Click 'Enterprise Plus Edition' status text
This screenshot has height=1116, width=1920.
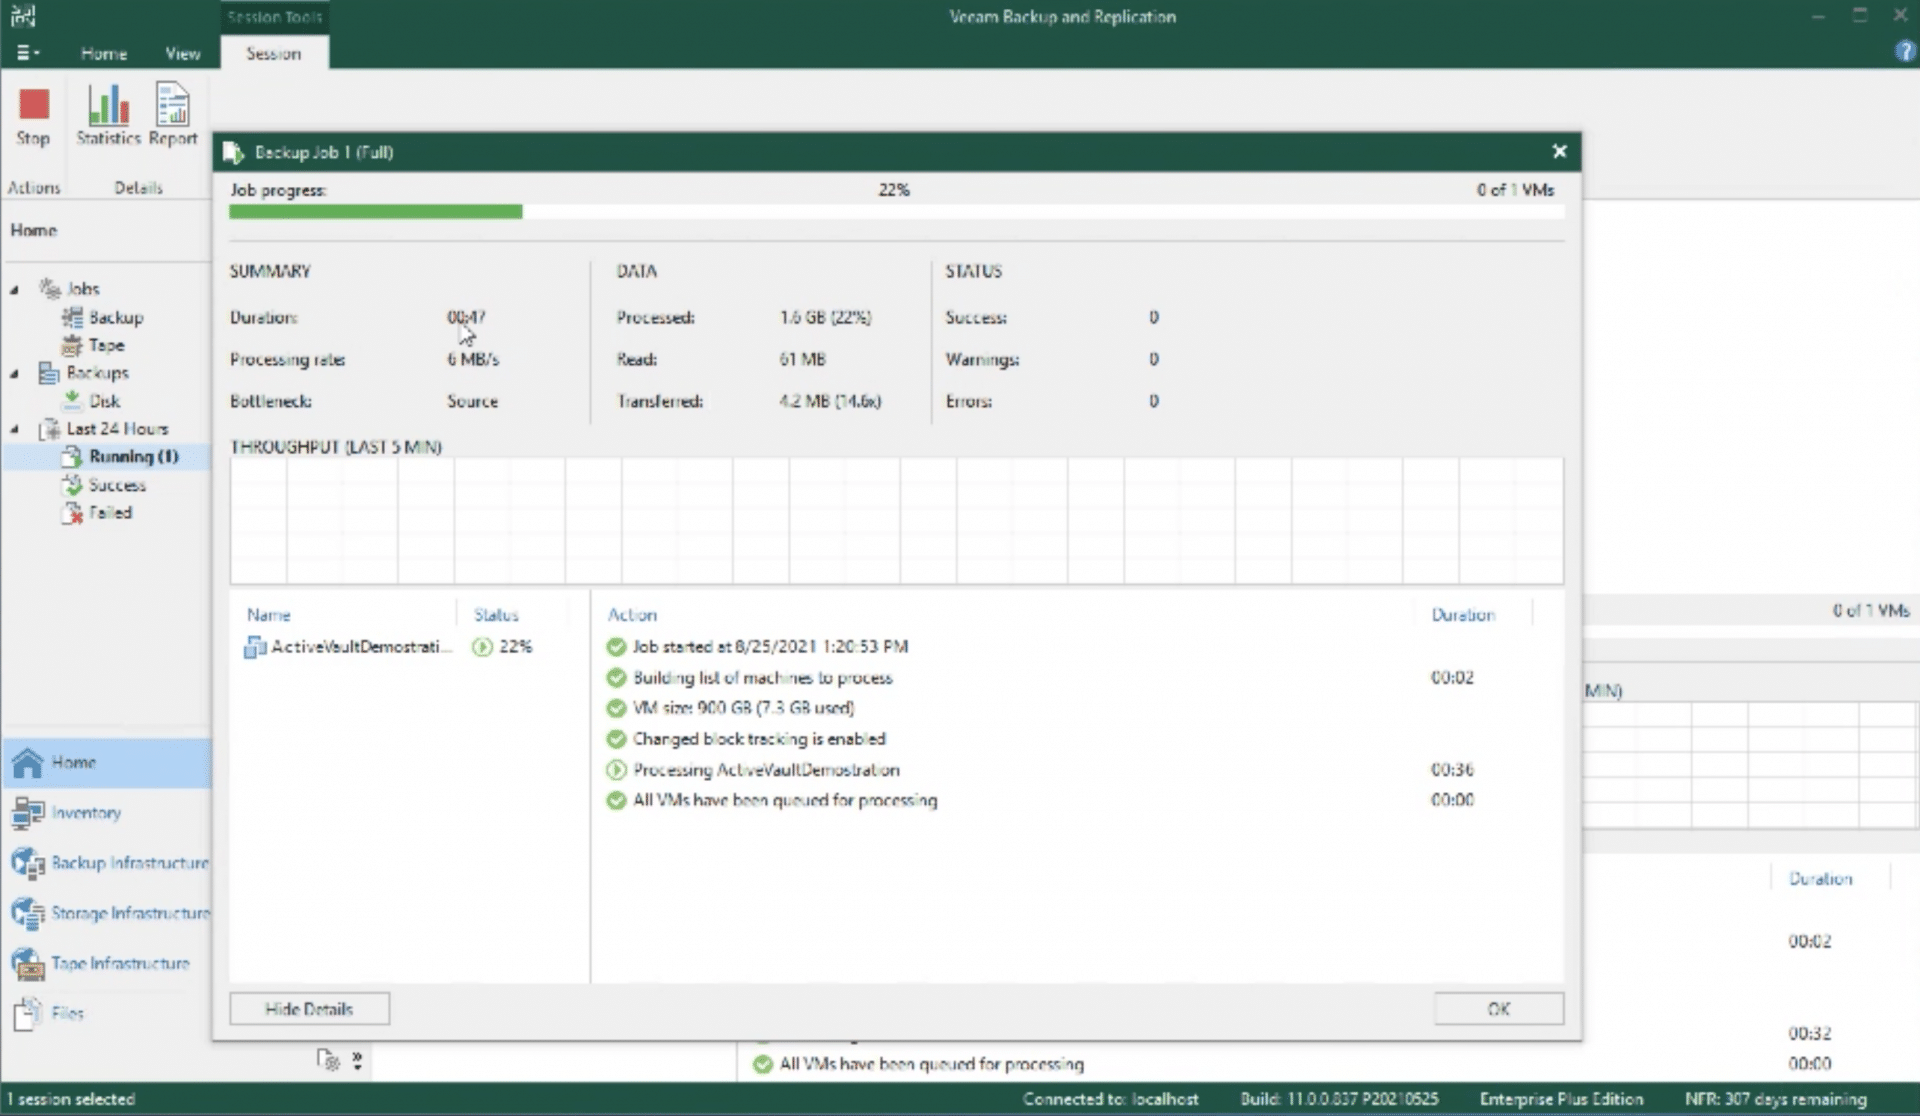pyautogui.click(x=1561, y=1099)
